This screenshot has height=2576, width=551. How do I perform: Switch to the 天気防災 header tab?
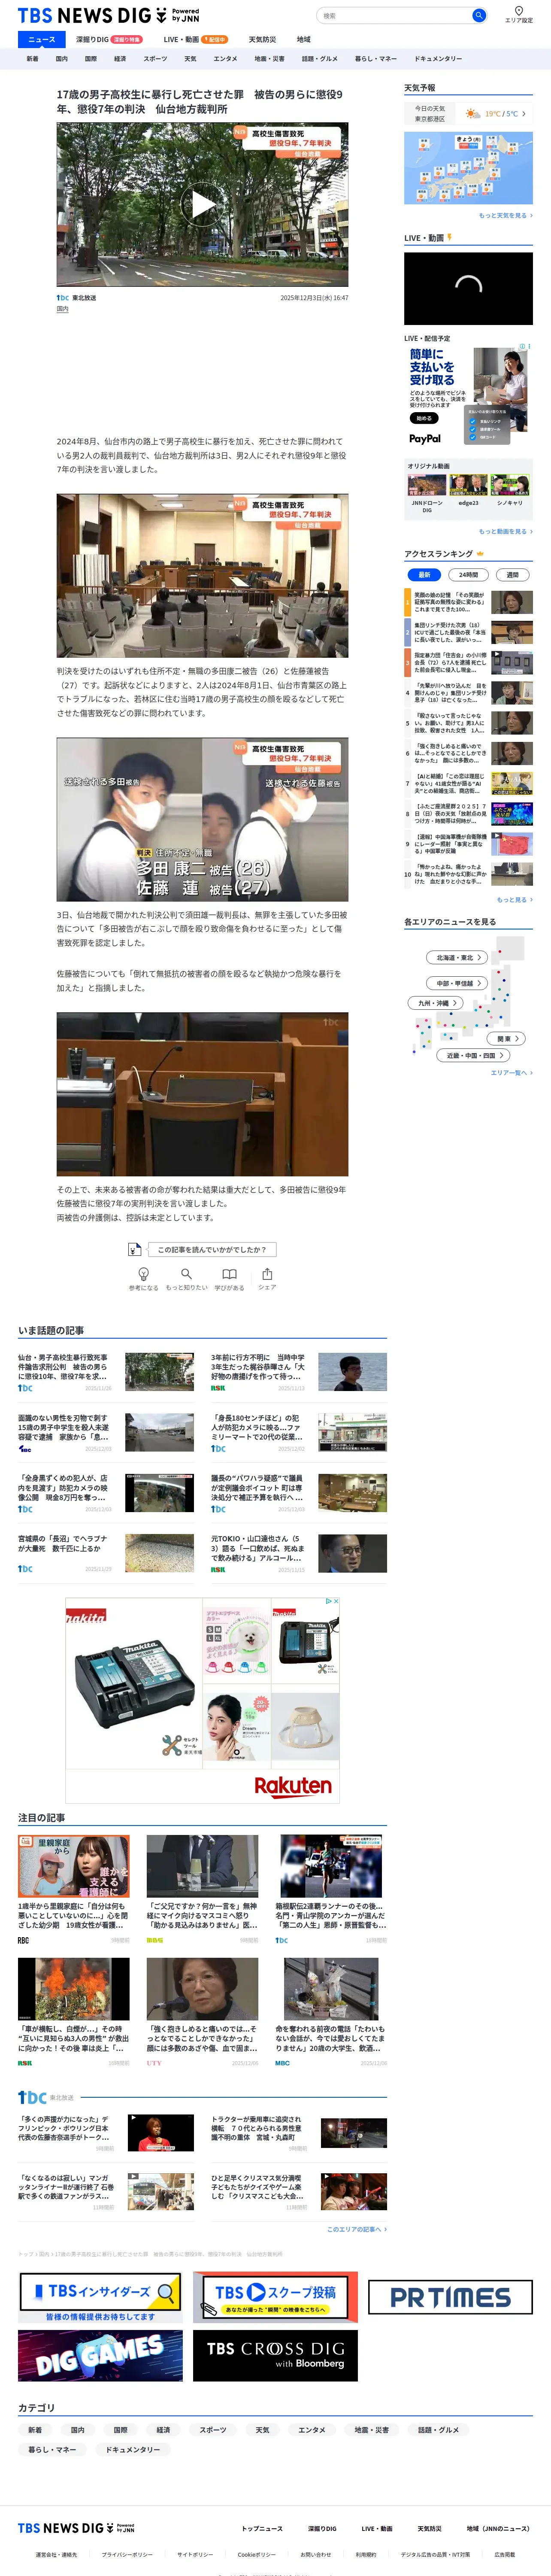pyautogui.click(x=262, y=39)
